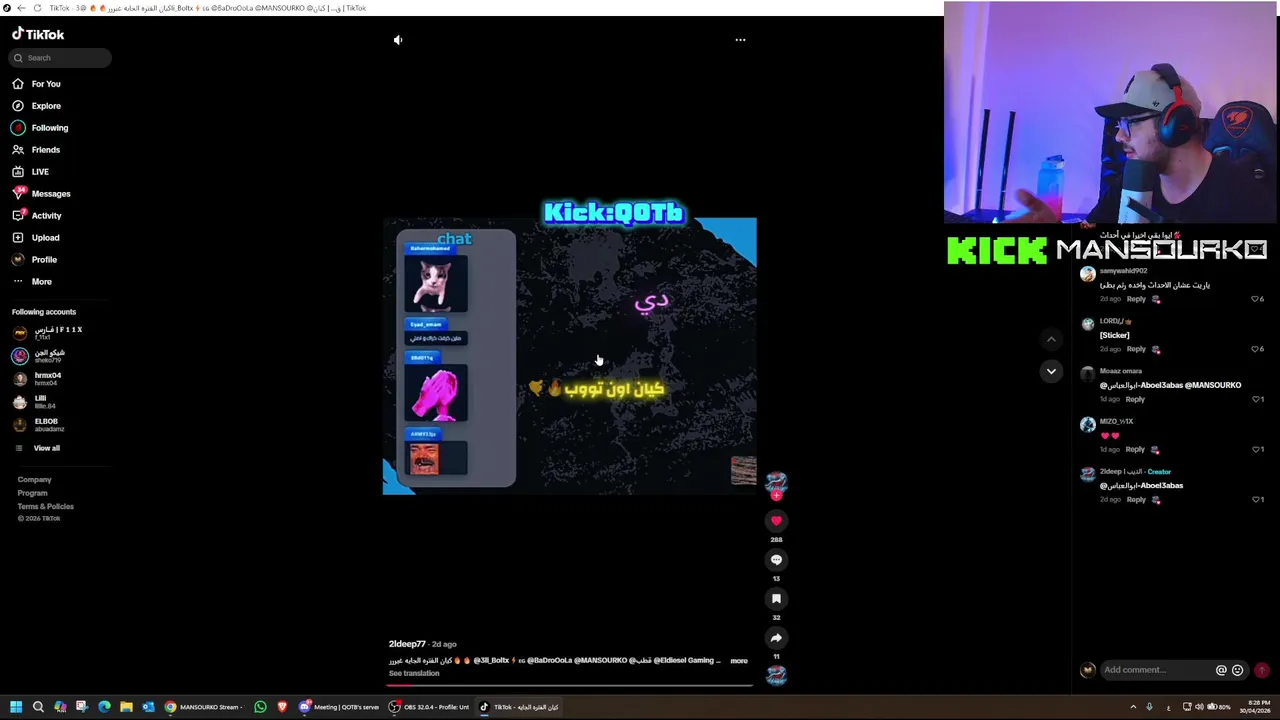Switch to MANSOURKO Stream Chrome window

pos(204,707)
